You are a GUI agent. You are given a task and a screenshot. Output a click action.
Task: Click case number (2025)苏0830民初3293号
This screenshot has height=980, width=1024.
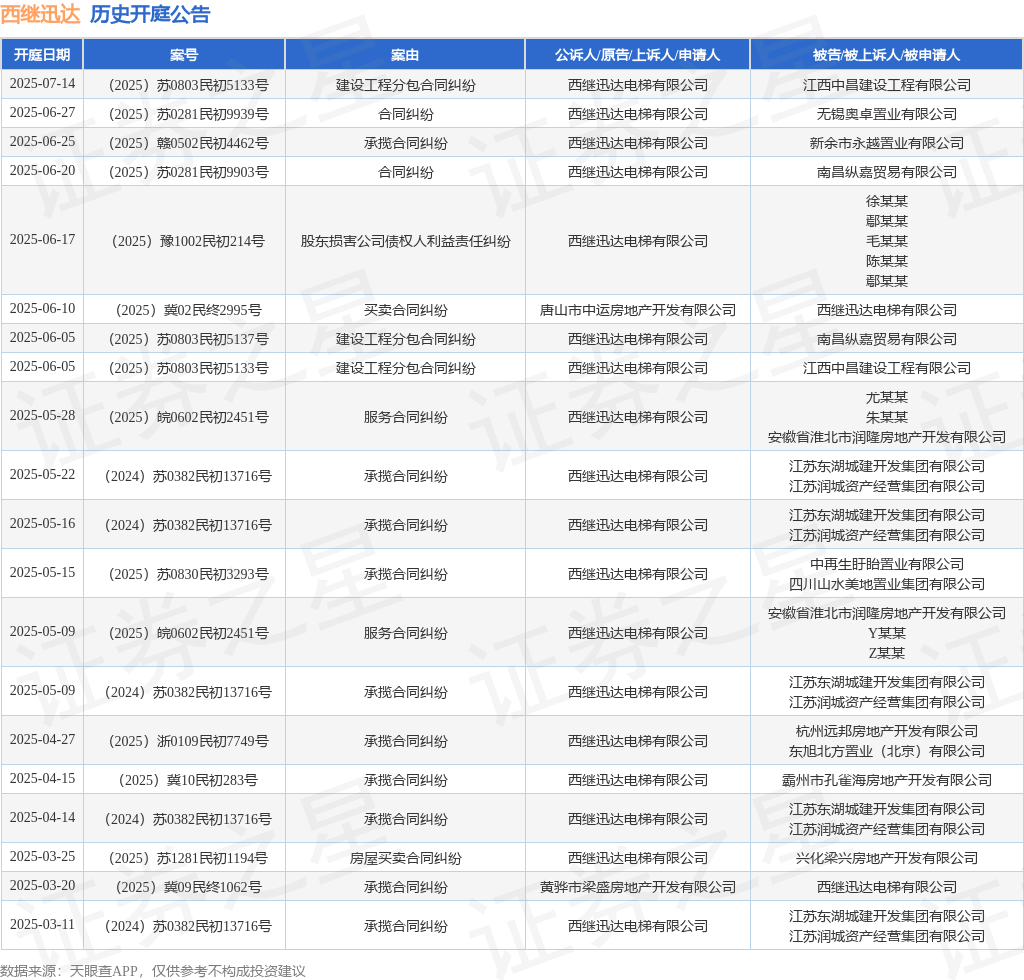188,575
